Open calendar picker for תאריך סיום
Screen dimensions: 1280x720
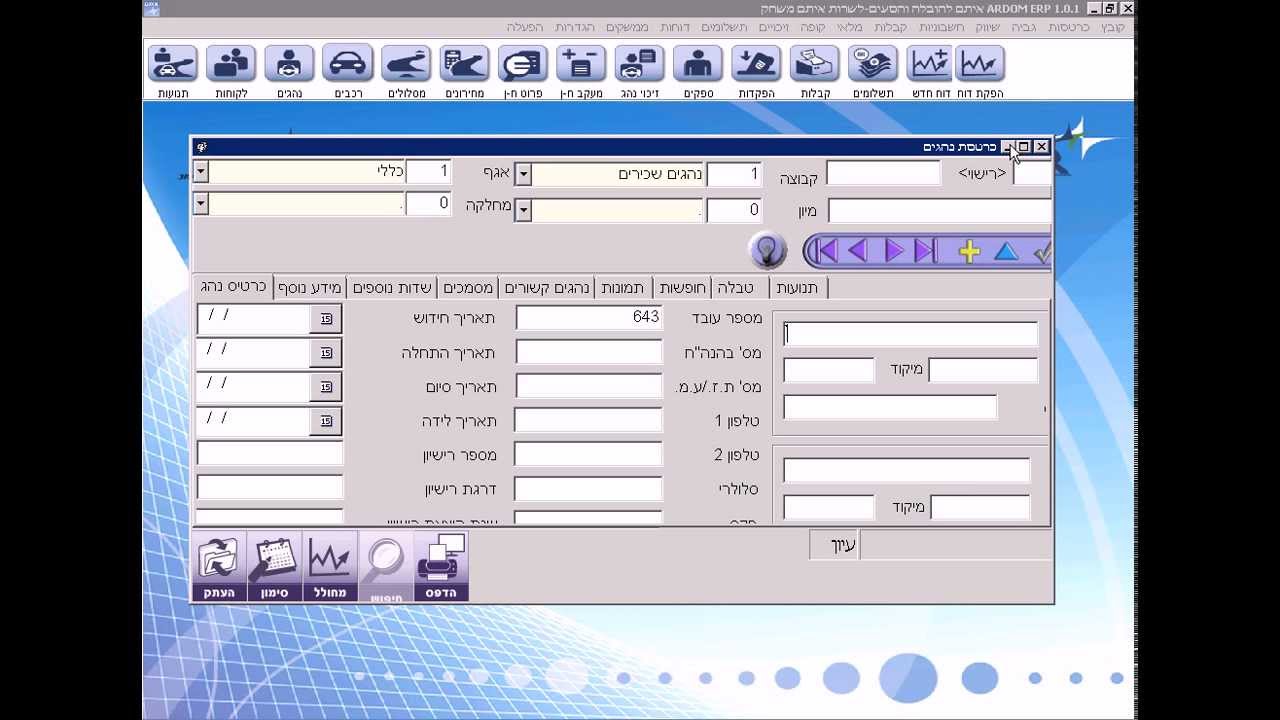[326, 387]
